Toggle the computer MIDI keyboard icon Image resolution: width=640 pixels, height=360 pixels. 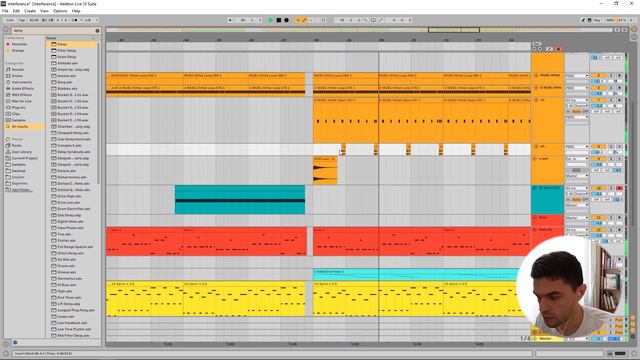(589, 20)
